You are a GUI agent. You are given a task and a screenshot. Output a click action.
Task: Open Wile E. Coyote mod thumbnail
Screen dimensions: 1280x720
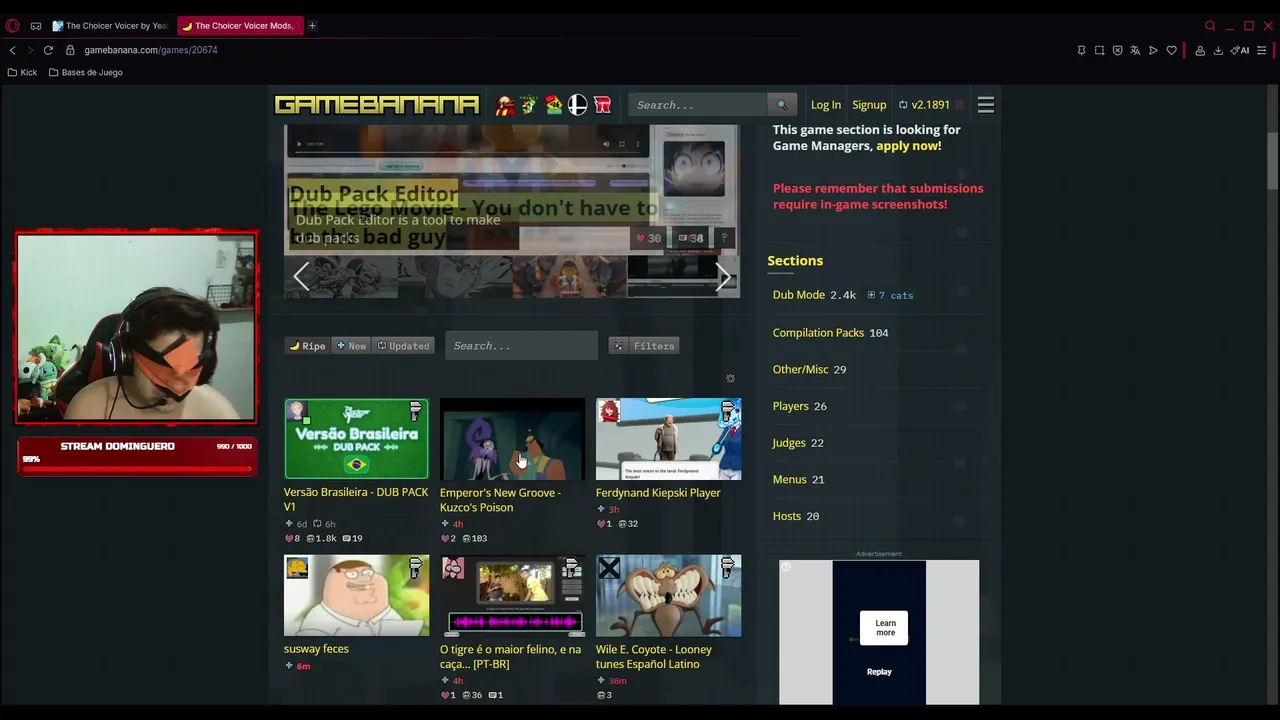coord(668,596)
